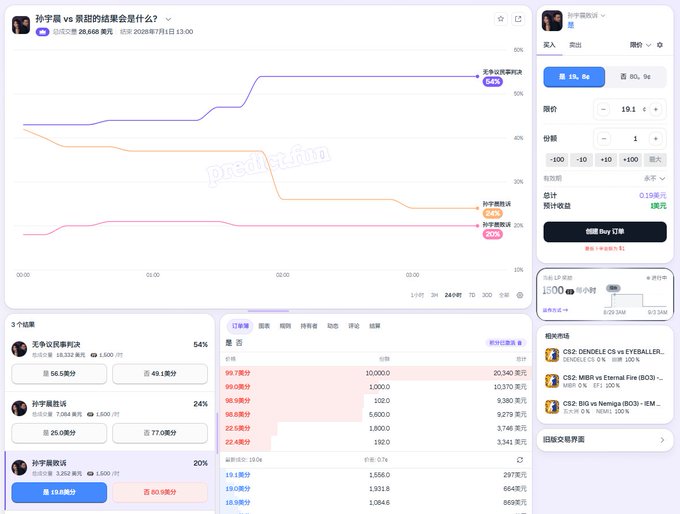
Task: Increase limit price with the plus button
Action: 656,109
